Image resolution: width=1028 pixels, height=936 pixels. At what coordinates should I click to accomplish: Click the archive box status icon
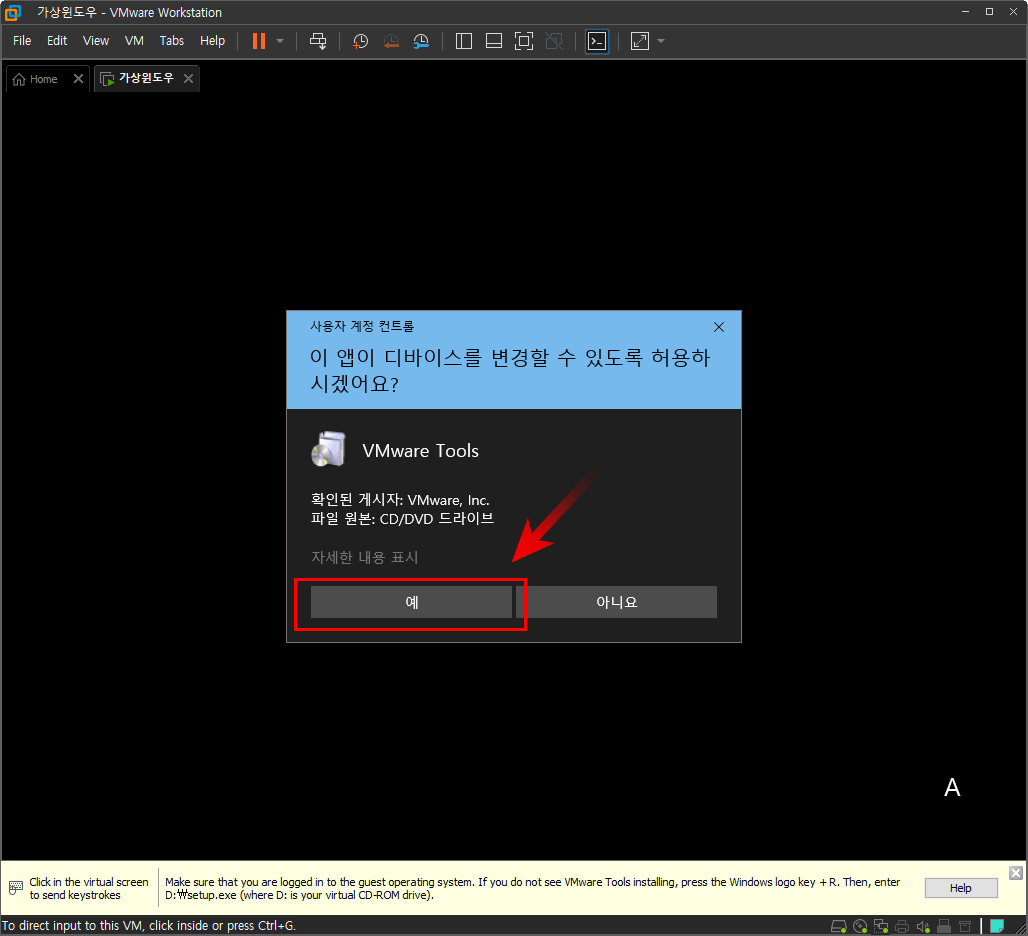pyautogui.click(x=965, y=926)
